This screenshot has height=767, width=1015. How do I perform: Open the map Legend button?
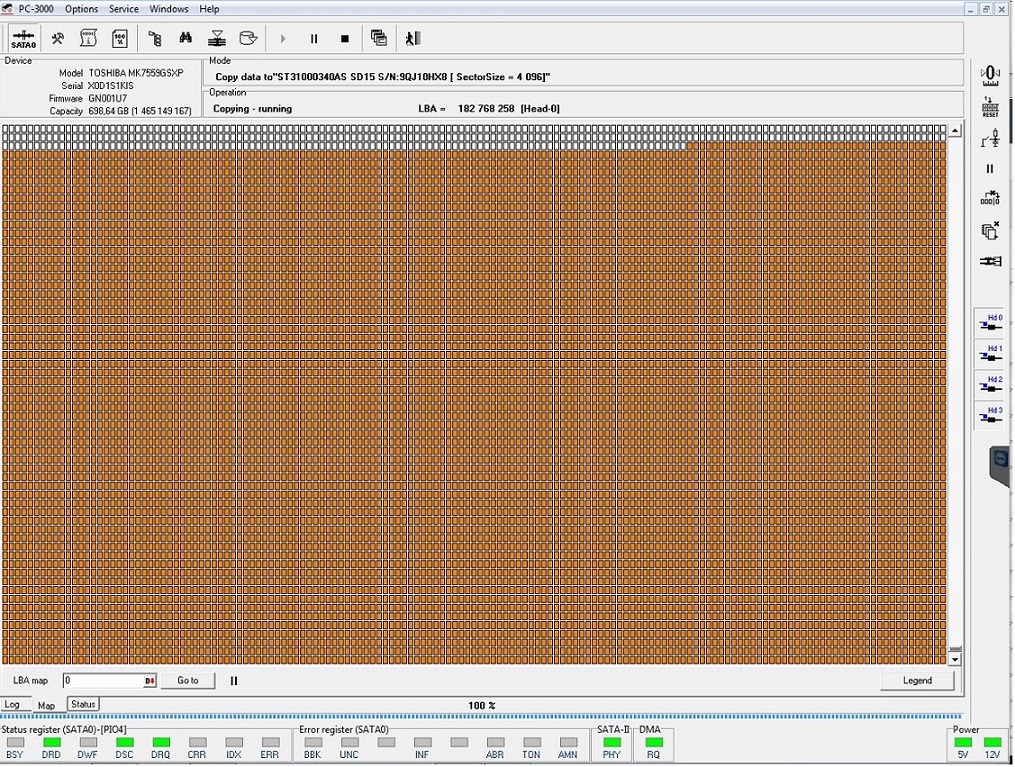pos(917,681)
